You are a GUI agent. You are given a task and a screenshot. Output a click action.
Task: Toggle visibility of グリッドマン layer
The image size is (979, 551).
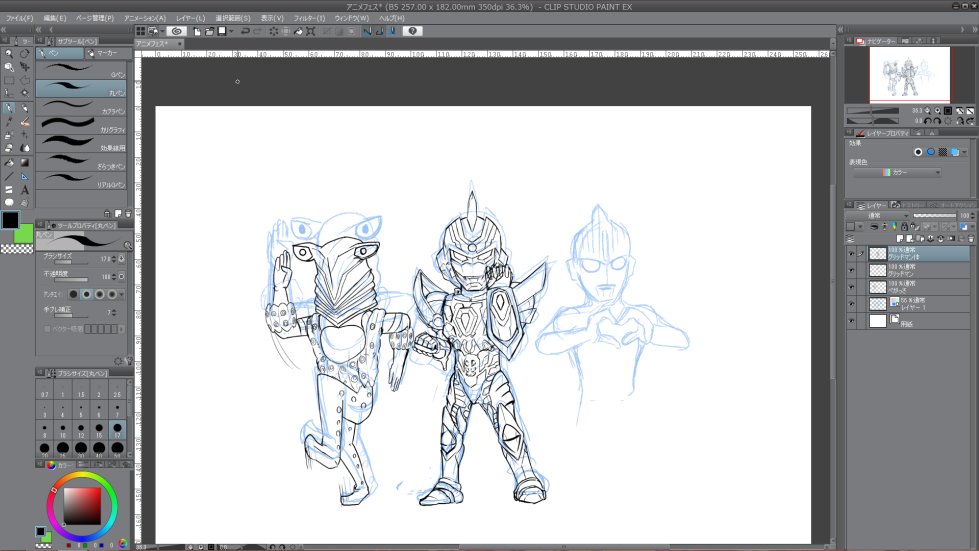click(851, 270)
